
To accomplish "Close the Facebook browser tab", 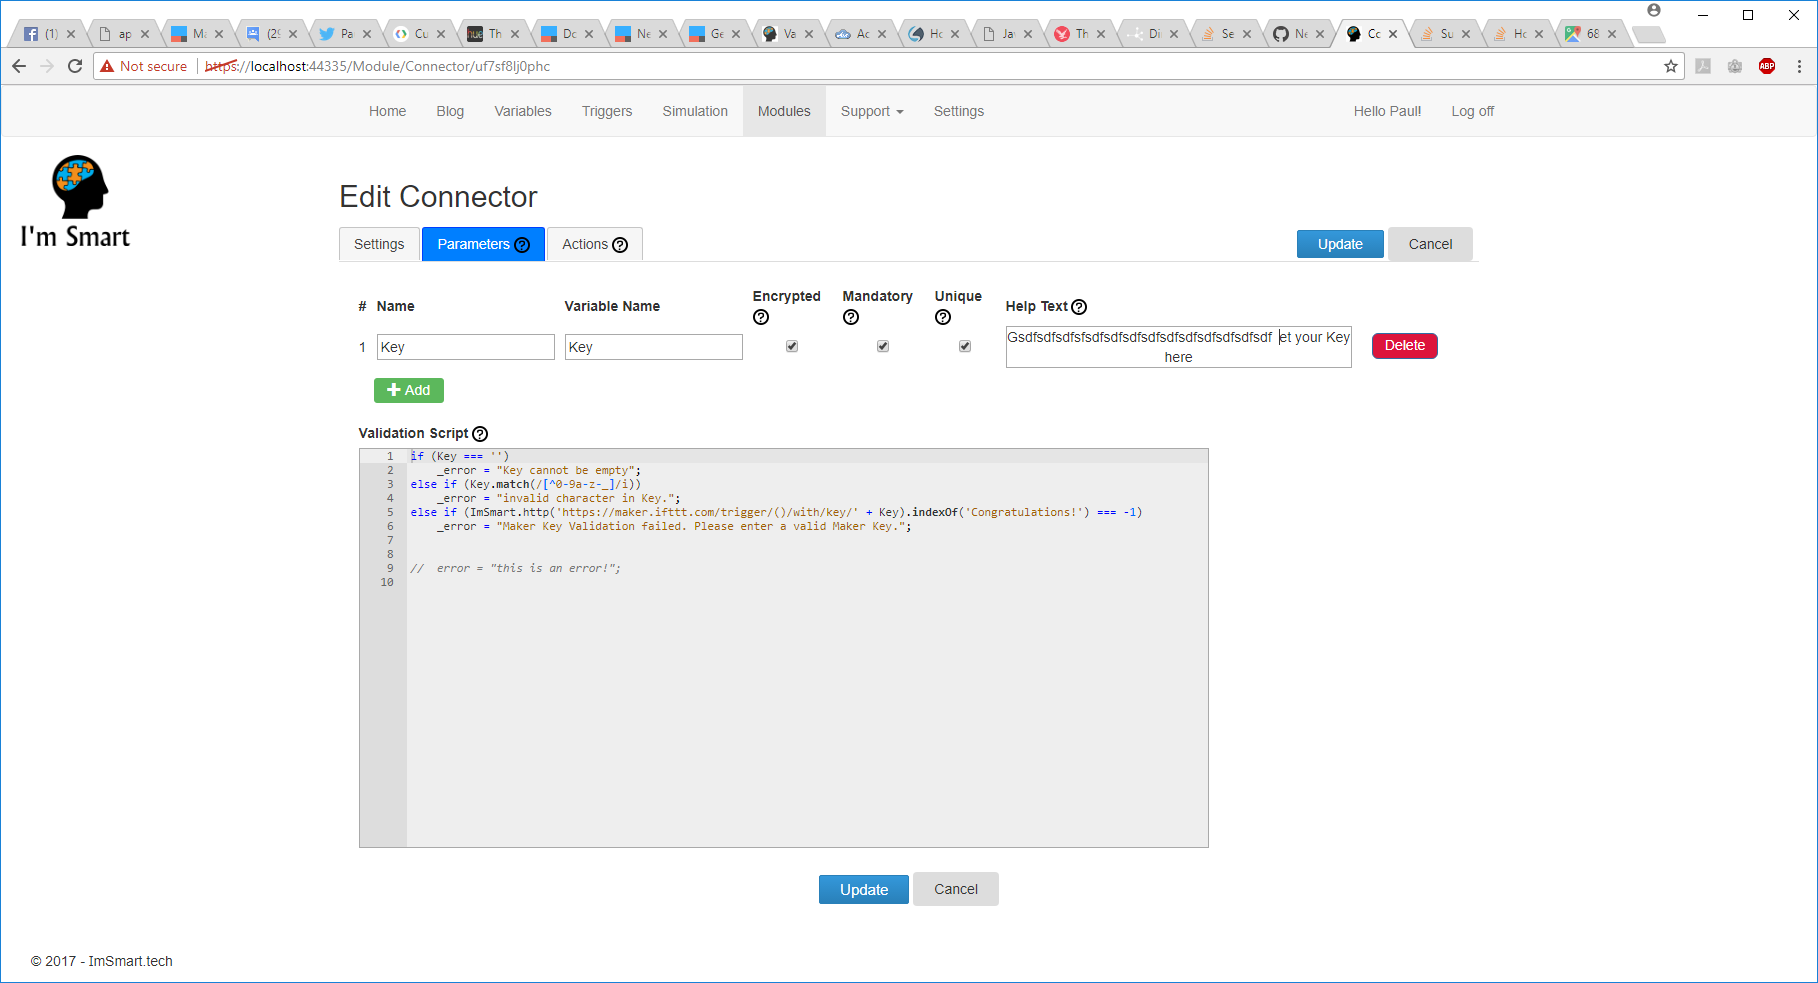I will tap(71, 34).
